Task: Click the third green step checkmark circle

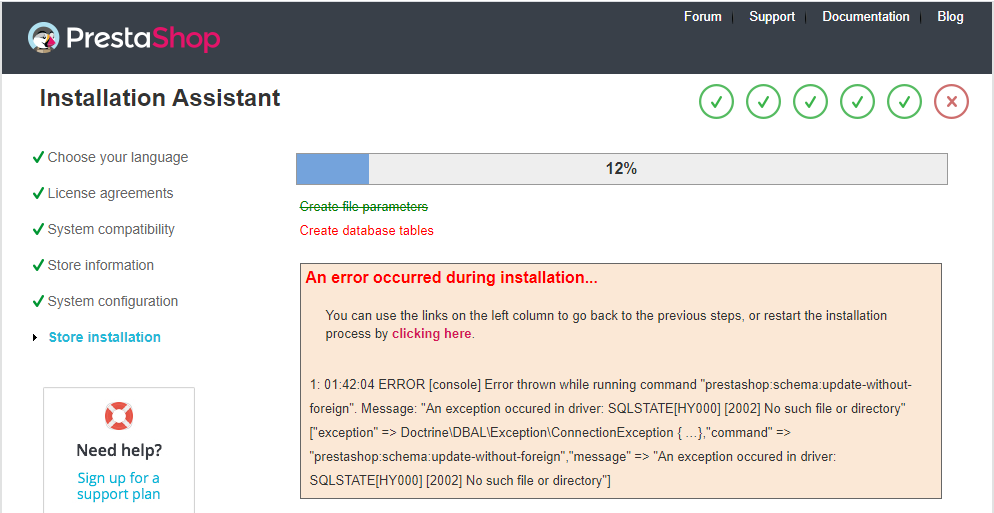Action: click(x=810, y=101)
